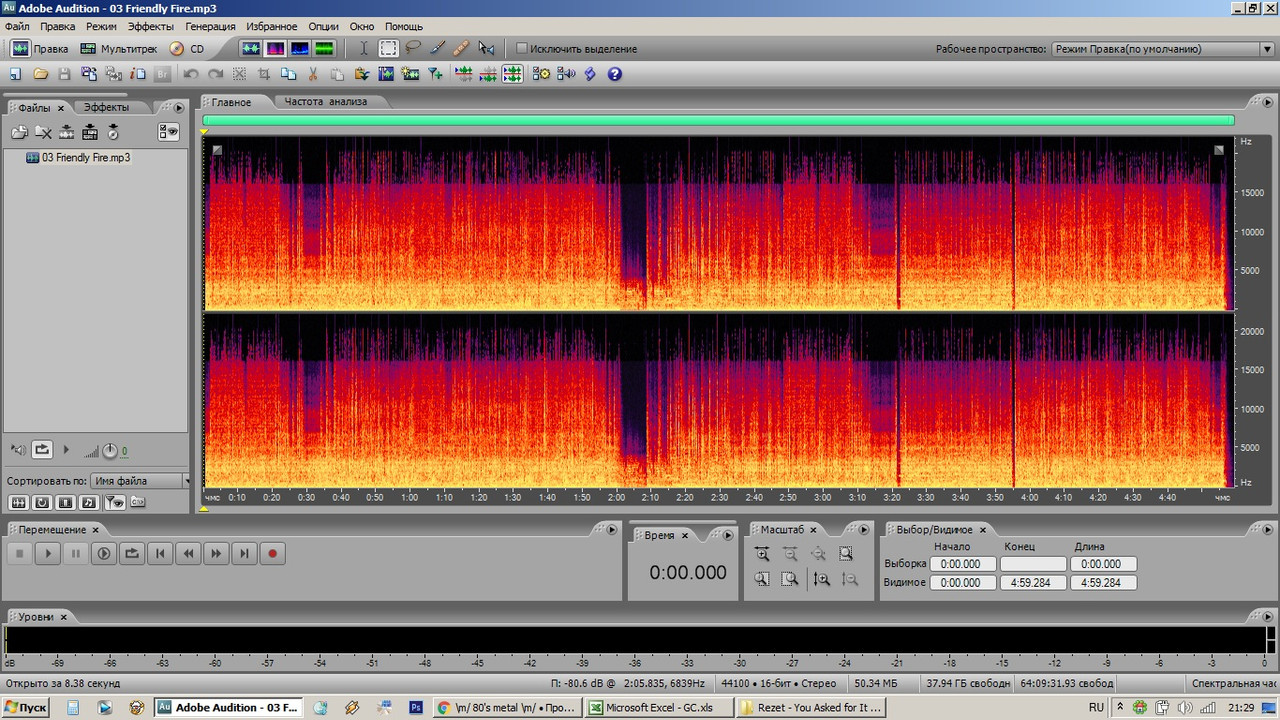The height and width of the screenshot is (720, 1280).
Task: Toggle loop playback in transport panel
Action: click(132, 553)
